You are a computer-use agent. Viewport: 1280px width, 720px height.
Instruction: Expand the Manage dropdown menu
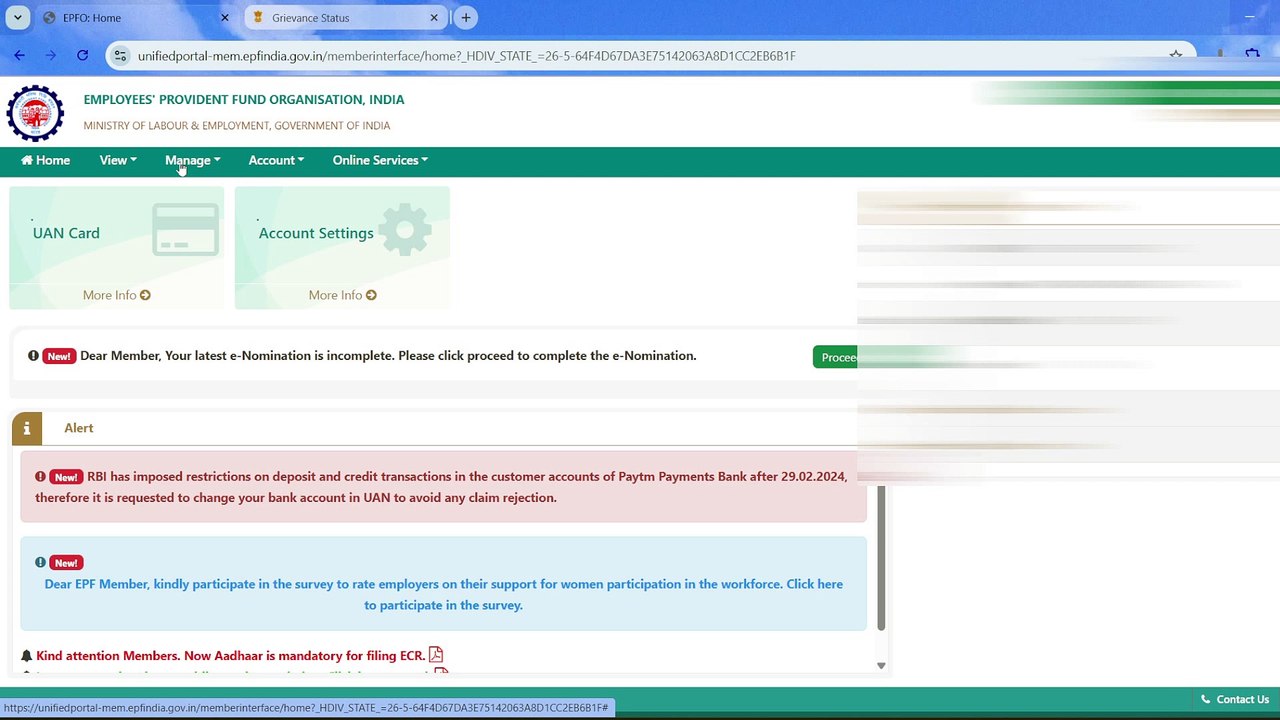coord(193,160)
